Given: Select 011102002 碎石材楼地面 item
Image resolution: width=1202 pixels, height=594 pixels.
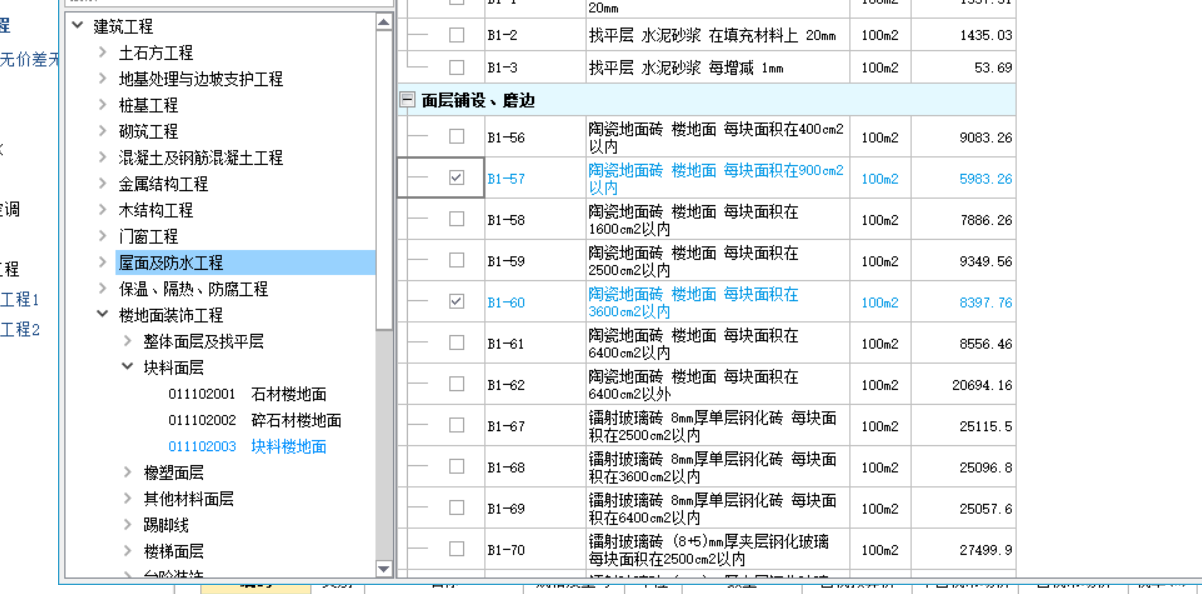Looking at the screenshot, I should pyautogui.click(x=255, y=420).
